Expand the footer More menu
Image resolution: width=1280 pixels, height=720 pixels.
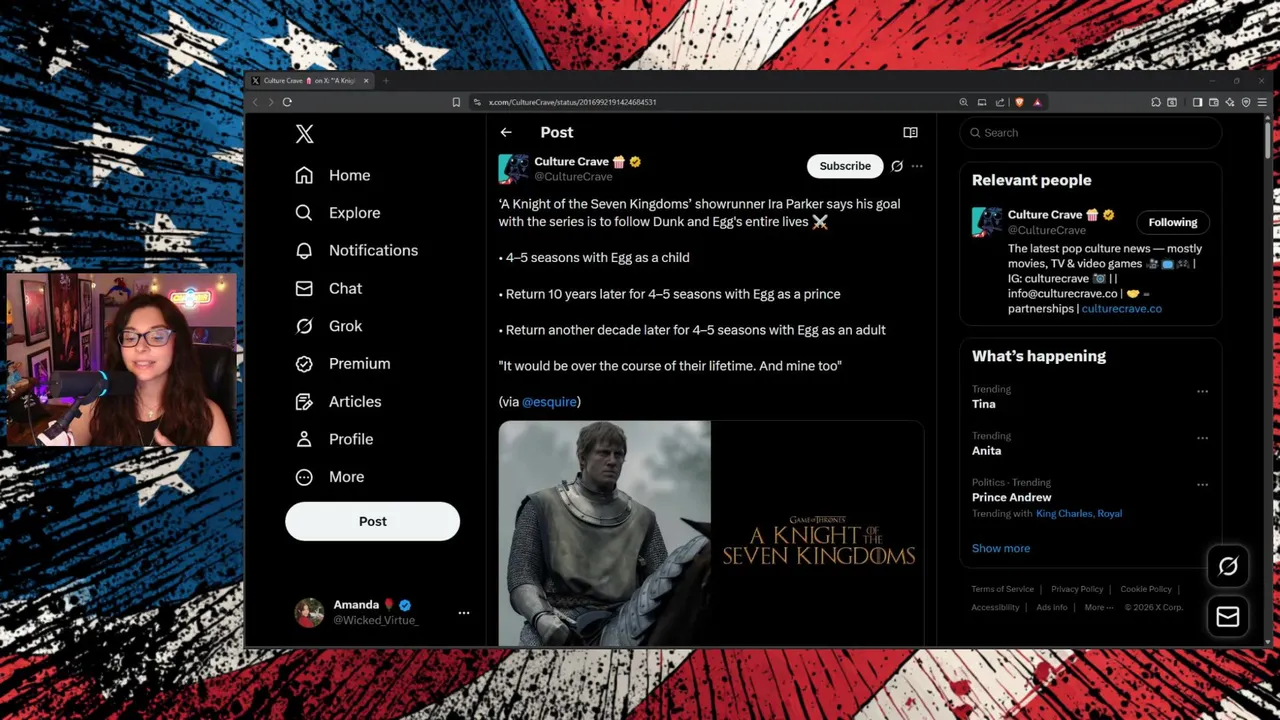pos(1098,607)
